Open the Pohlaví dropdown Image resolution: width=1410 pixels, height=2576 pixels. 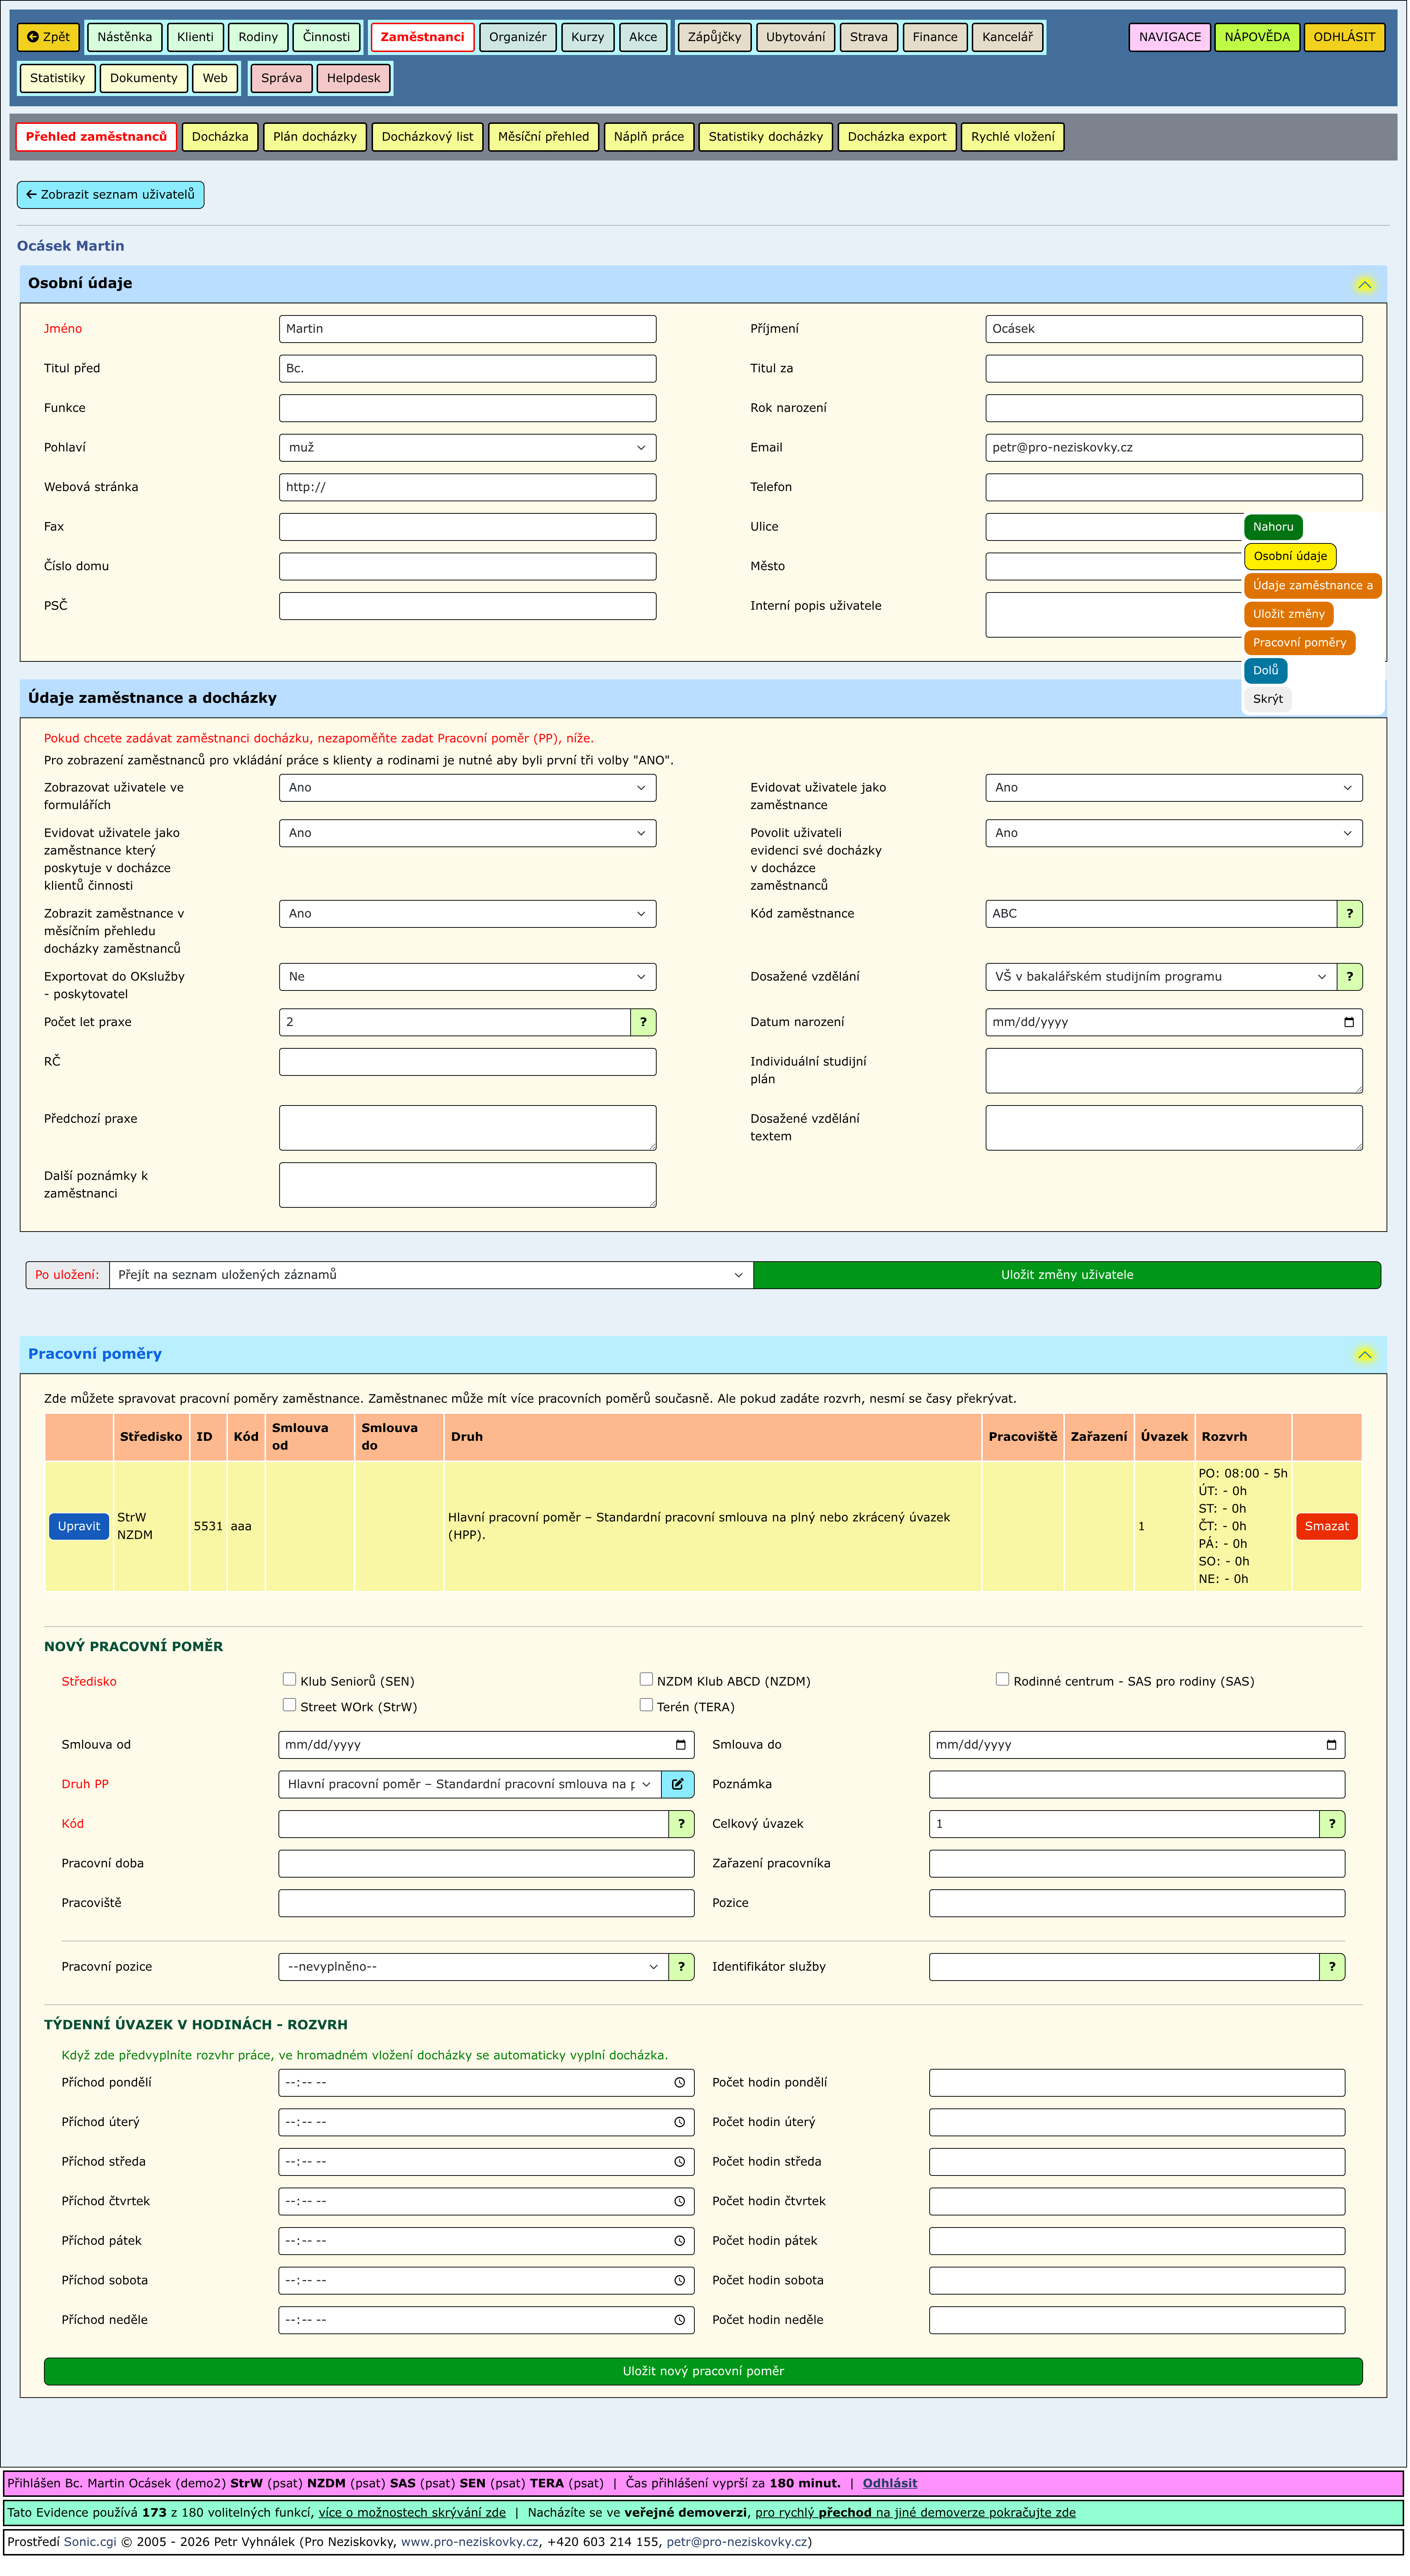pyautogui.click(x=467, y=448)
